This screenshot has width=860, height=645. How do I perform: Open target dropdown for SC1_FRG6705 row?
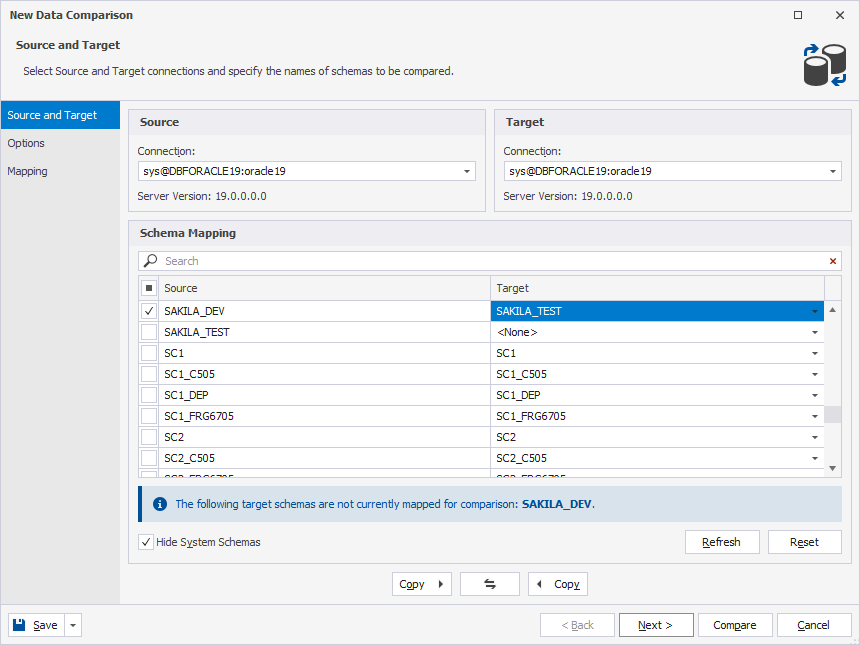tap(814, 416)
